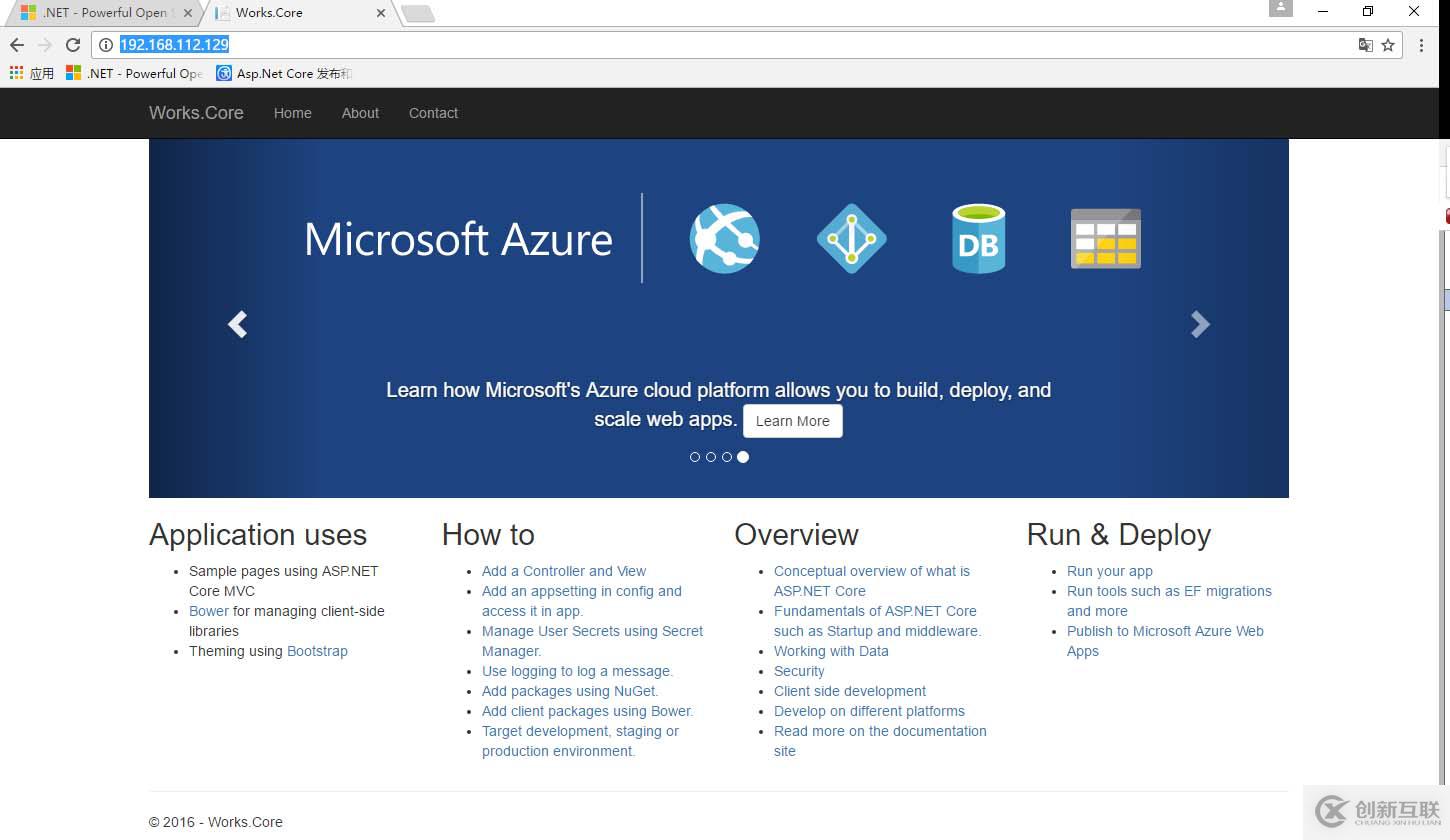1450x840 pixels.
Task: Open the Security link
Action: pos(799,671)
